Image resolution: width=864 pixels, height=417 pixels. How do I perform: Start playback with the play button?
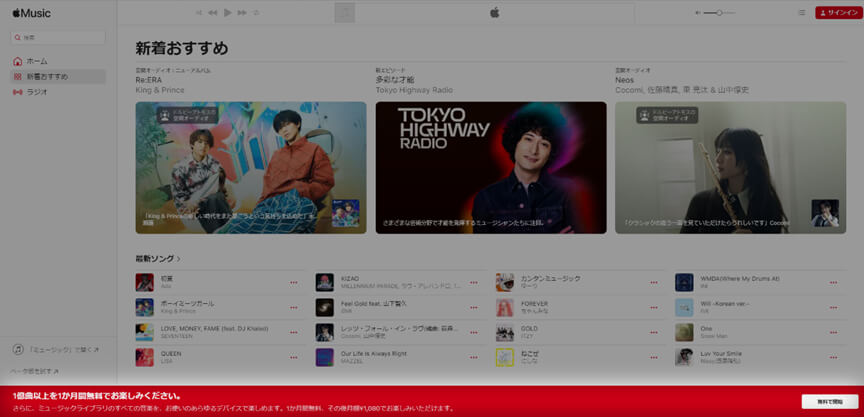click(x=228, y=13)
